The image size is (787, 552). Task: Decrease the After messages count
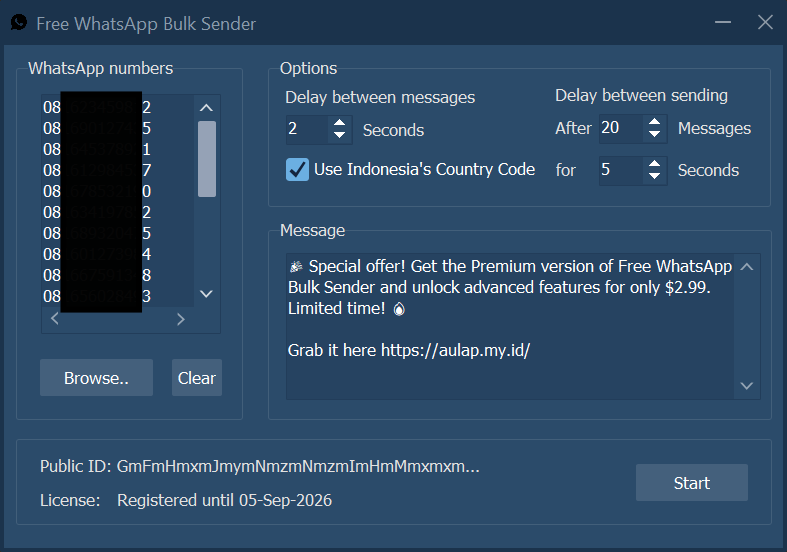click(655, 134)
